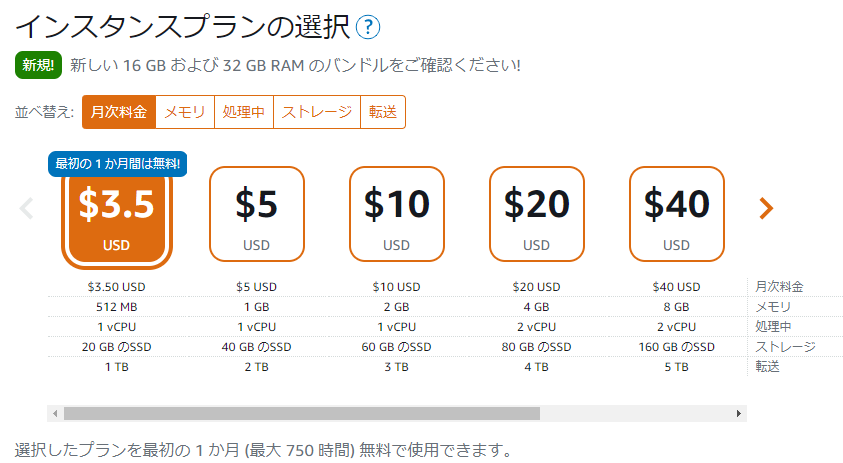Sort plans by 月次料金
This screenshot has height=463, width=843.
pyautogui.click(x=119, y=112)
